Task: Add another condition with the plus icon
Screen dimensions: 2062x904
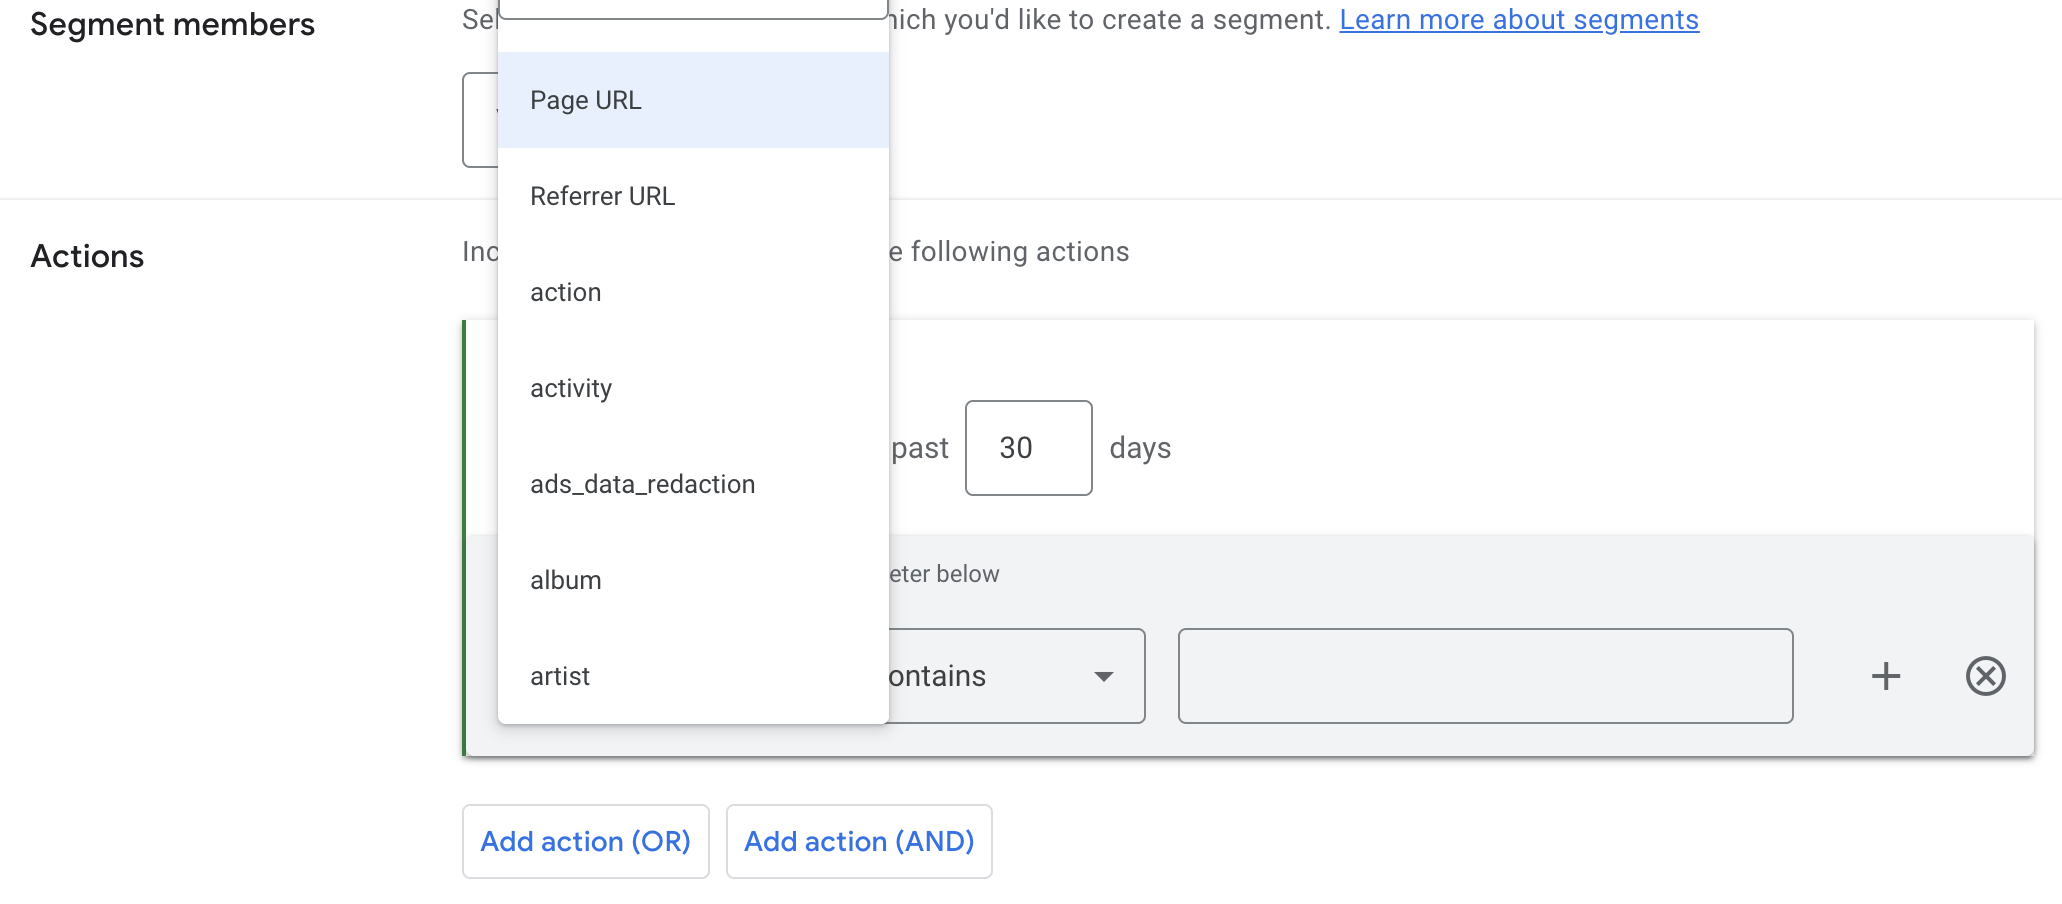Action: tap(1886, 676)
